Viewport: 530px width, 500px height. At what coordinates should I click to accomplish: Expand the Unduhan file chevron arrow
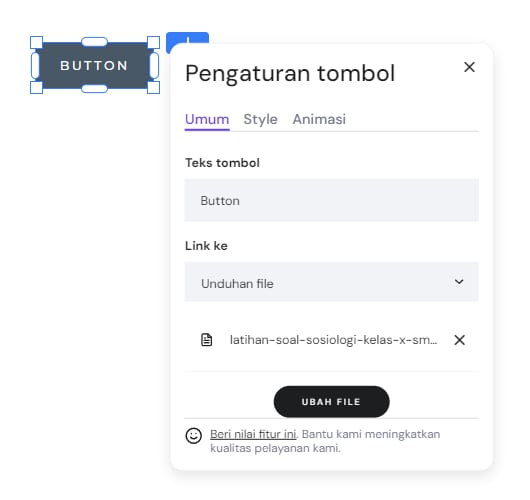459,282
